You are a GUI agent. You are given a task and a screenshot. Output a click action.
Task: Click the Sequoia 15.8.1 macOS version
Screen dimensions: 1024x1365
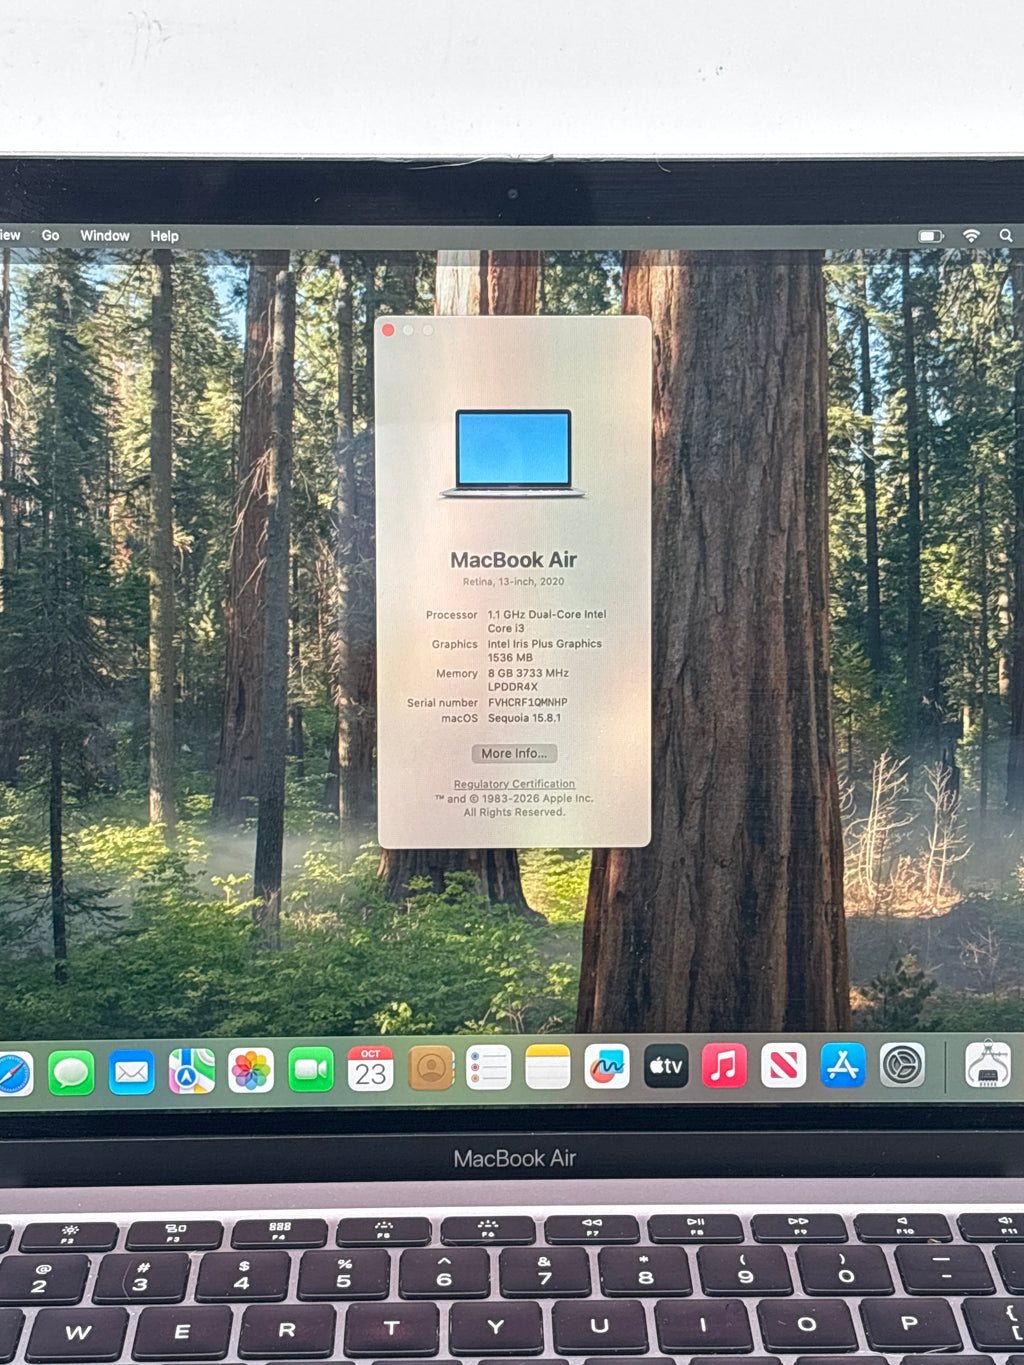click(524, 718)
